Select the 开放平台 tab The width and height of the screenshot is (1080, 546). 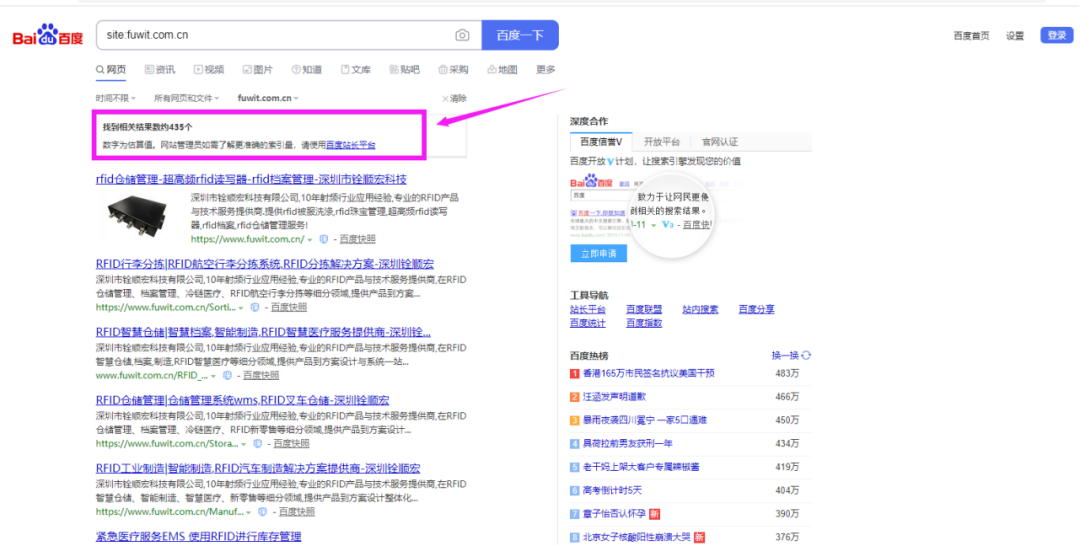point(661,142)
